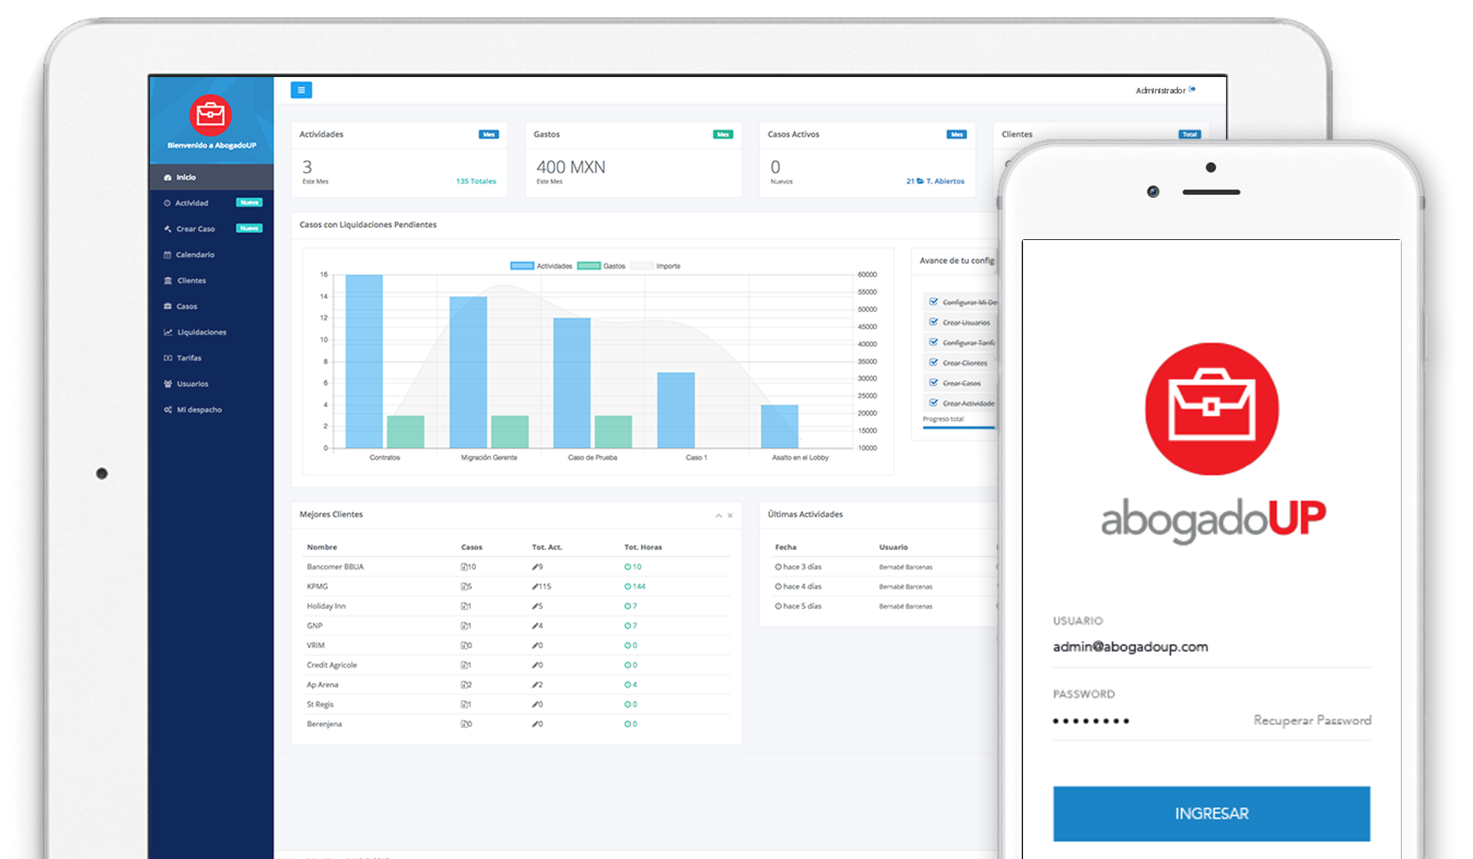Open the 21 T. Abiertos link
This screenshot has width=1473, height=859.
coord(935,182)
